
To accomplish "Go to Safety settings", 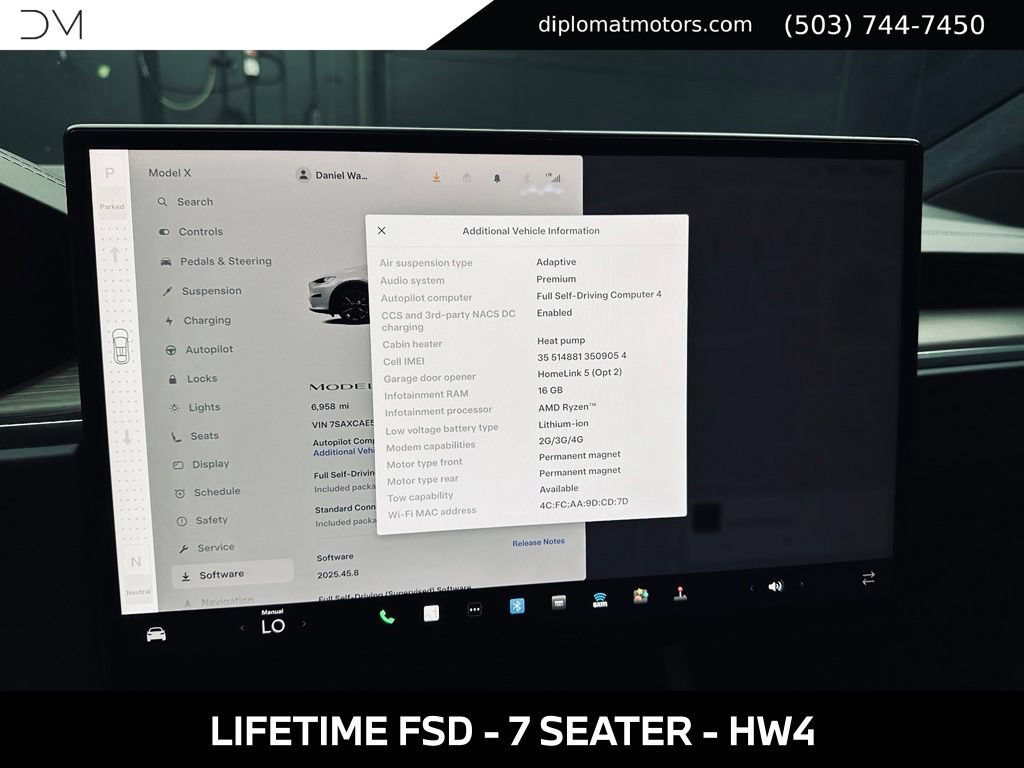I will [203, 520].
